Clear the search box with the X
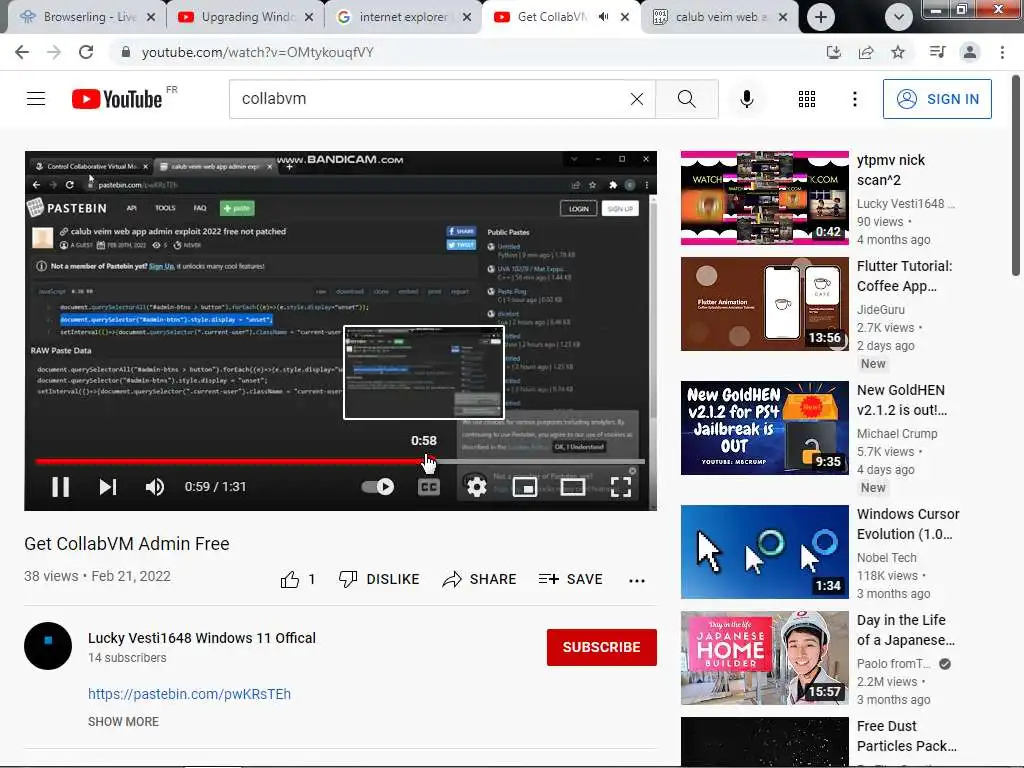Screen dimensions: 1024x768 point(637,99)
